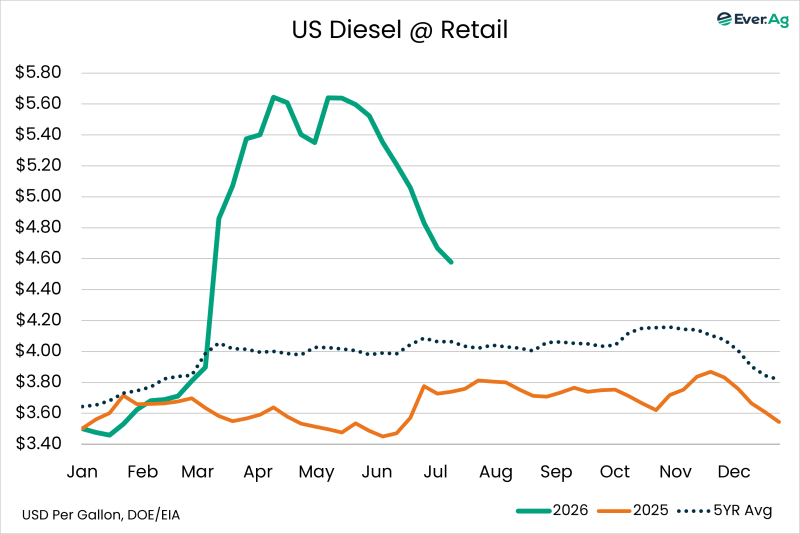
Task: Select the 2026 legend entry
Action: click(552, 510)
